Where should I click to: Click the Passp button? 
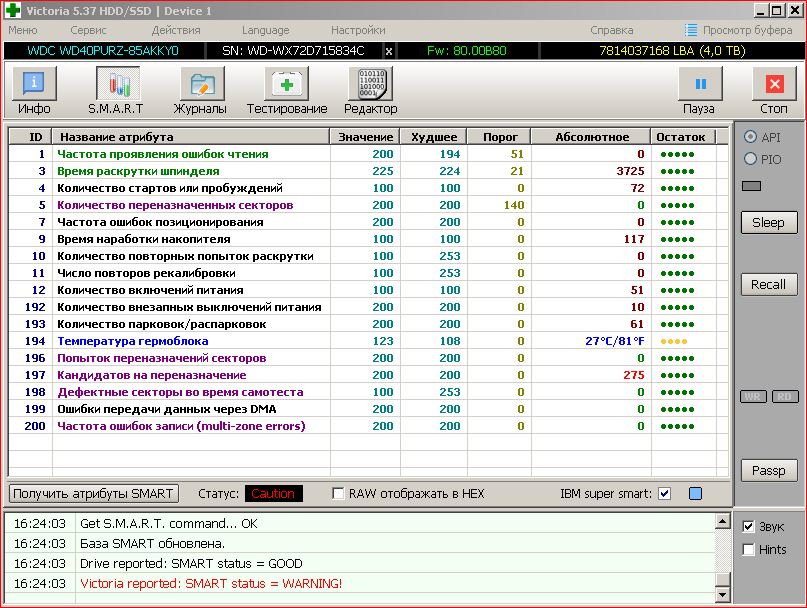click(x=769, y=471)
